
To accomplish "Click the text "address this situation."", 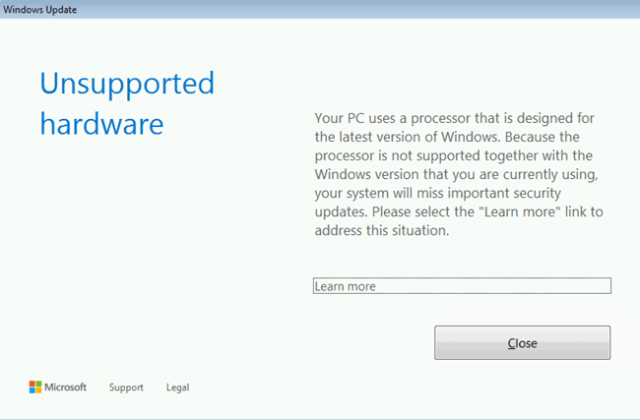I will pos(383,231).
